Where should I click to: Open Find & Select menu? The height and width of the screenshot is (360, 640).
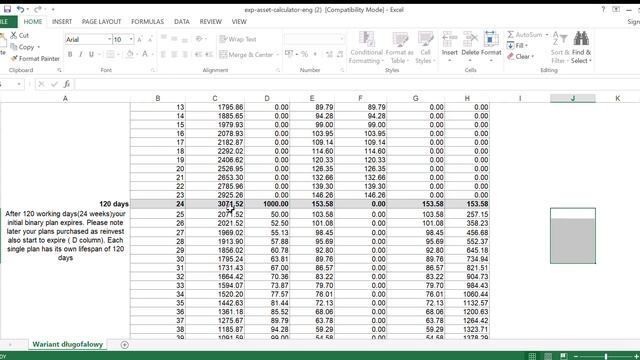click(581, 47)
